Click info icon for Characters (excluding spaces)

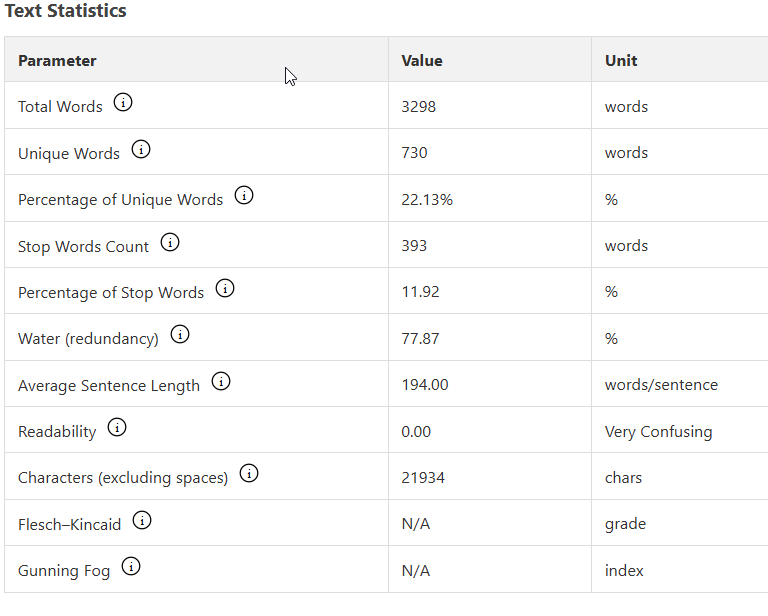[x=249, y=473]
